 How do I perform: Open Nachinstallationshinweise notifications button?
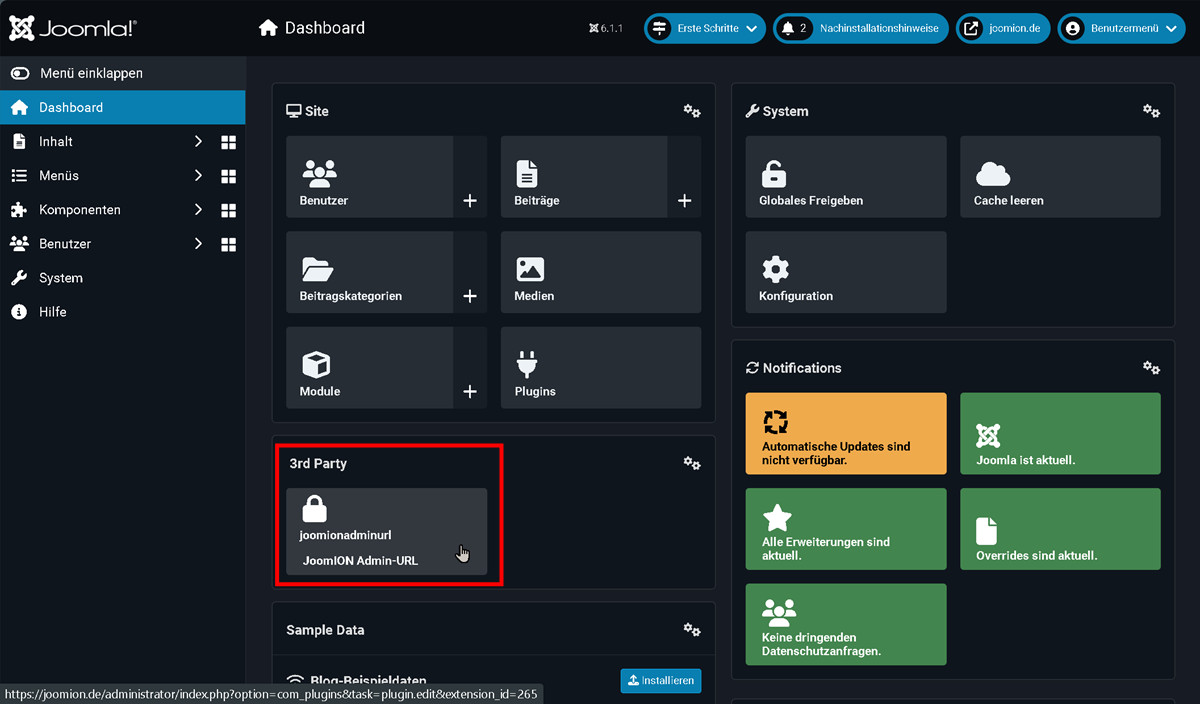pyautogui.click(x=861, y=28)
